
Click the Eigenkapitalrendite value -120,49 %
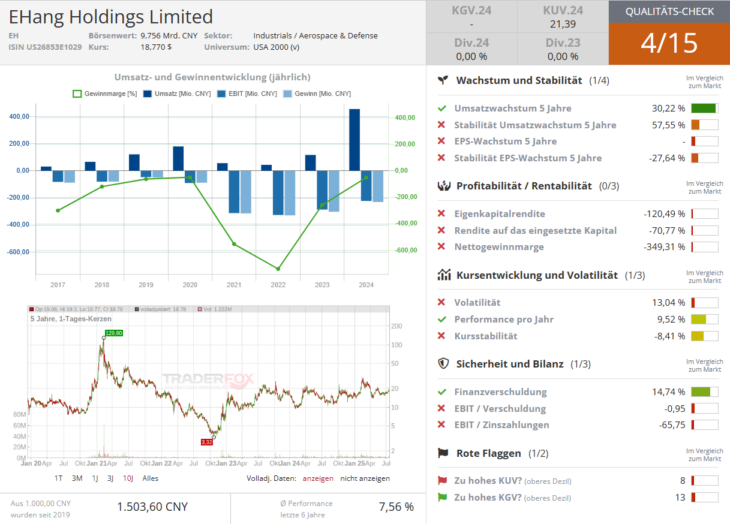tap(664, 214)
